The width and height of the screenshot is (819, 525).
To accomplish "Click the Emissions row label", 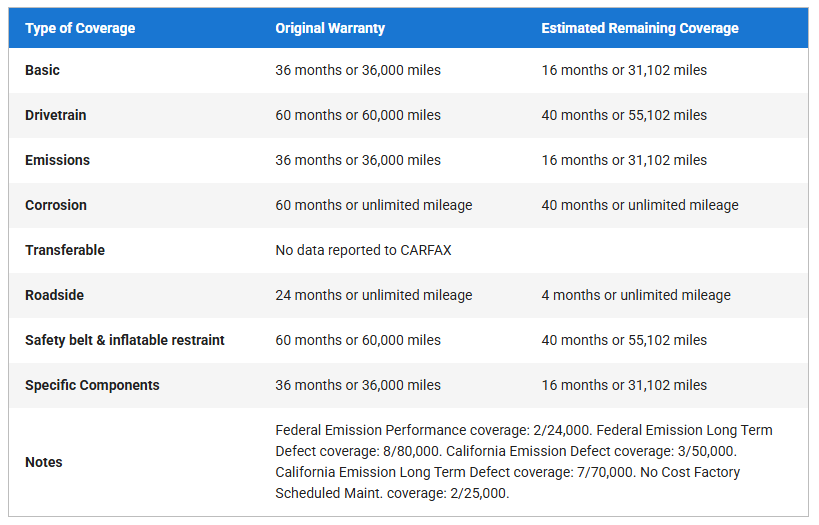I will 57,160.
